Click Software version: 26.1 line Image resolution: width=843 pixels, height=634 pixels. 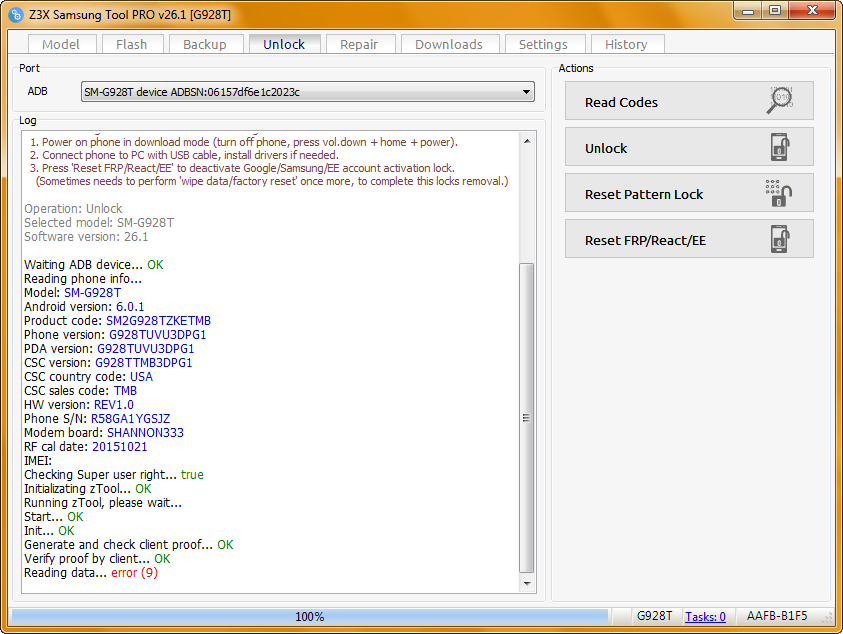click(x=86, y=237)
